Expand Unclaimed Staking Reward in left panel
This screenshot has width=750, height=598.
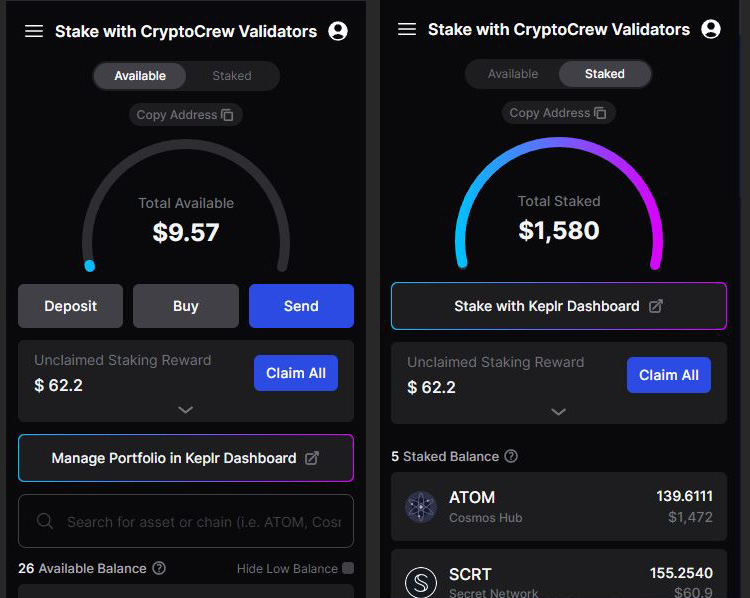(x=186, y=410)
